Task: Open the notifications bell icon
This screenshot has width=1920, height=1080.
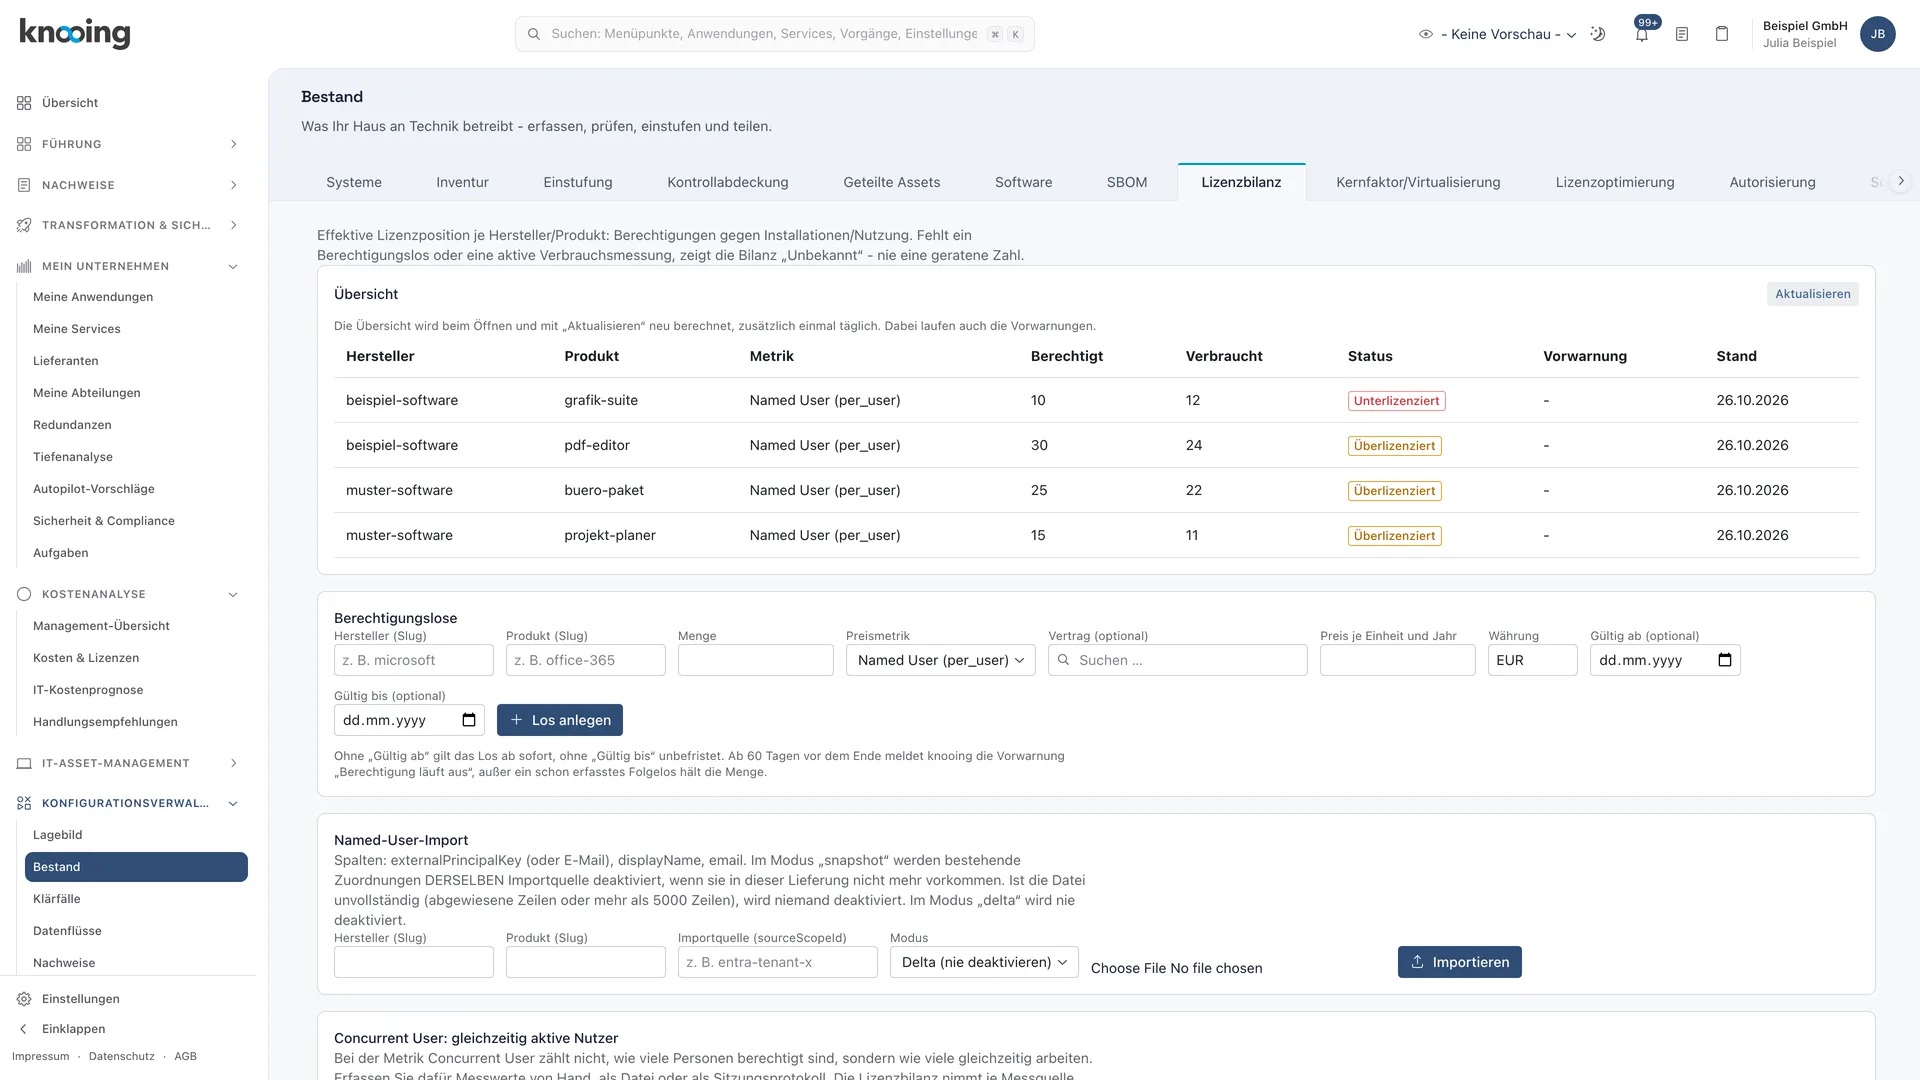Action: pyautogui.click(x=1641, y=34)
